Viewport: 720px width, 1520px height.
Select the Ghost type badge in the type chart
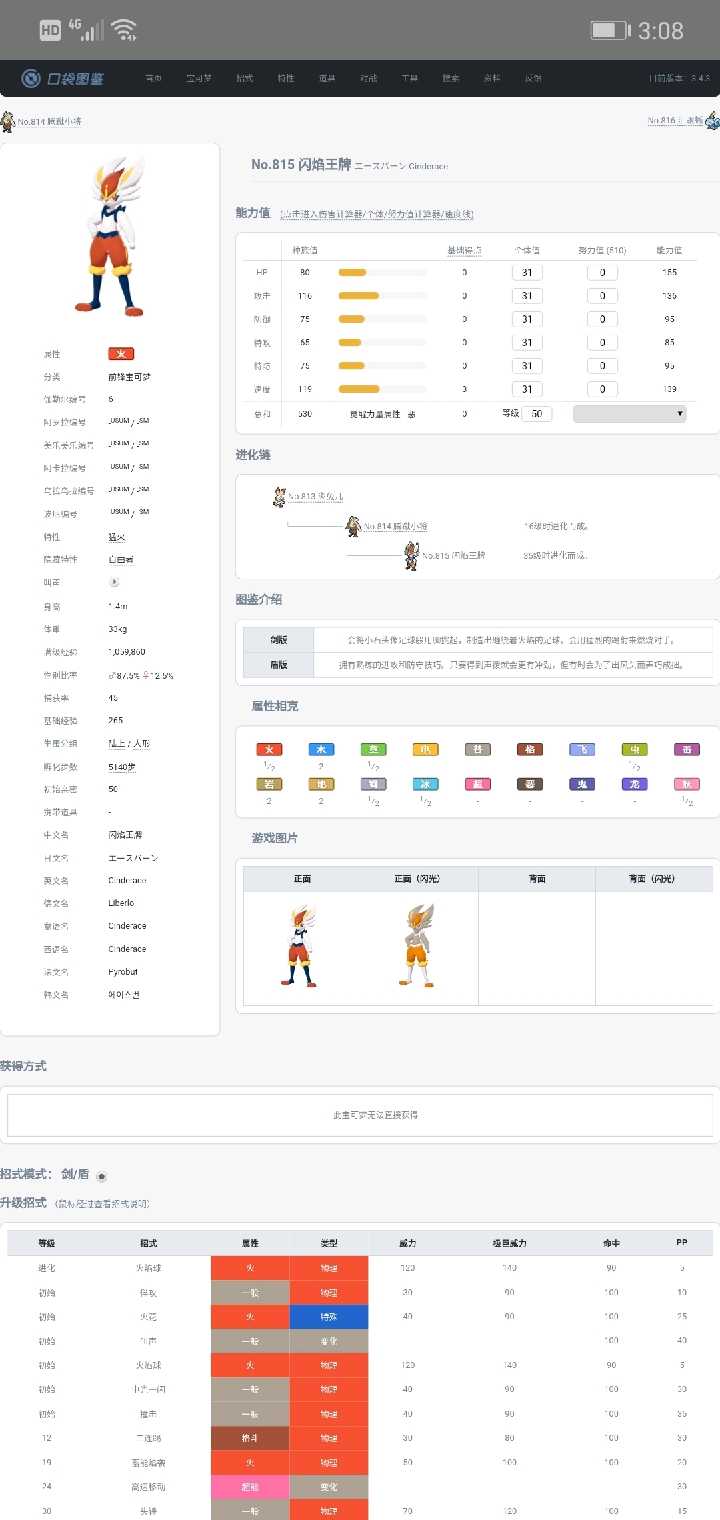pos(582,784)
